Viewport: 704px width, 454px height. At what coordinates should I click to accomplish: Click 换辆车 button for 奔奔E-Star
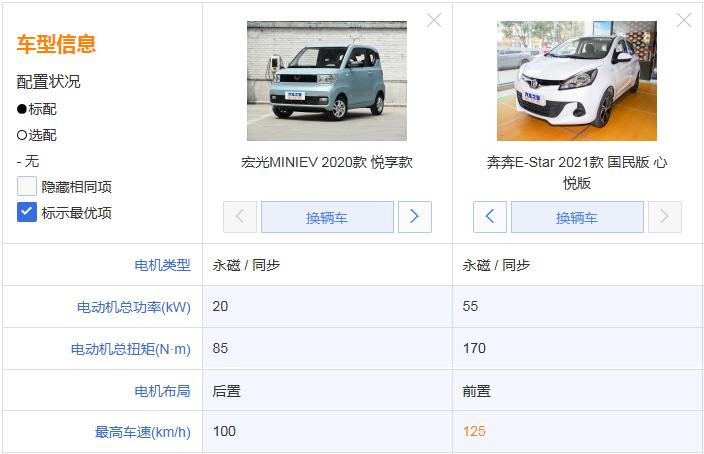577,217
